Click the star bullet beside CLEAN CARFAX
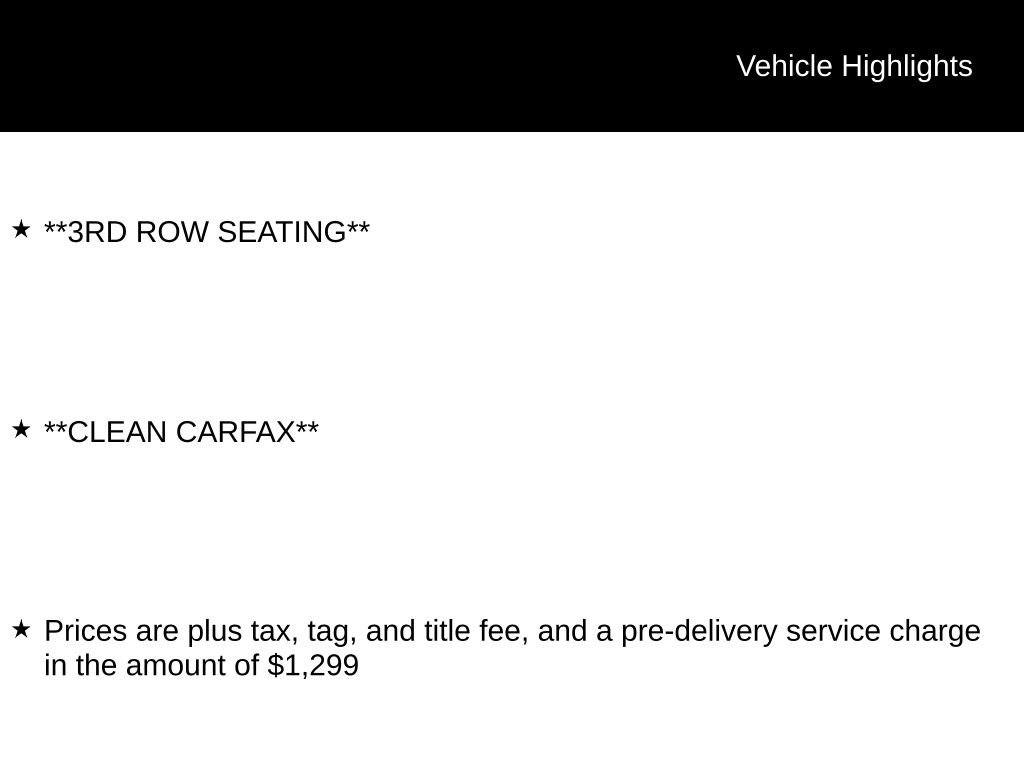This screenshot has height=768, width=1024. (x=21, y=430)
